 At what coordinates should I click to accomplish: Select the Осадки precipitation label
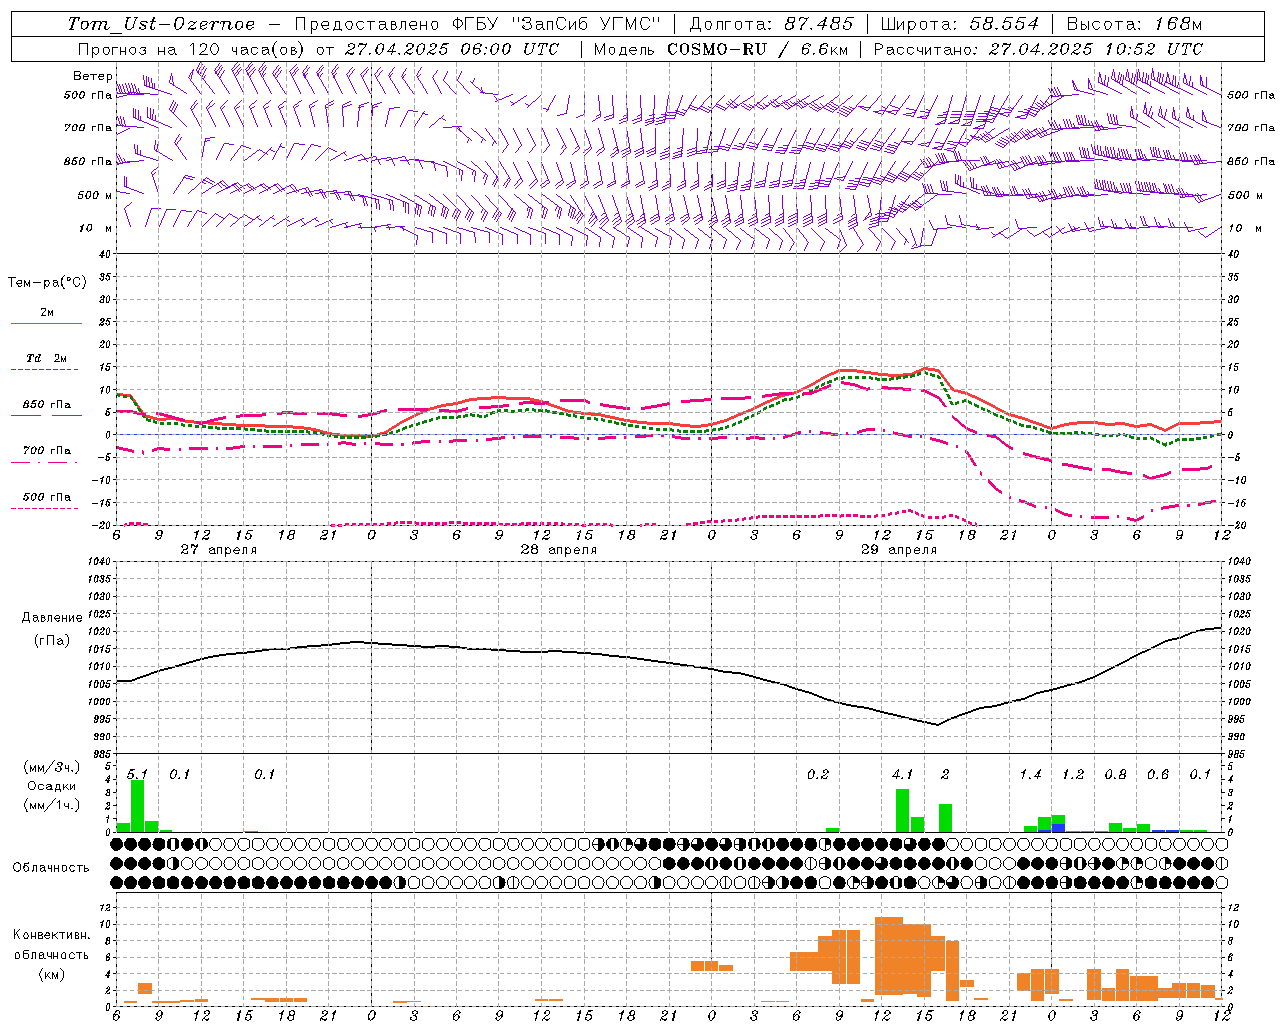[x=51, y=786]
